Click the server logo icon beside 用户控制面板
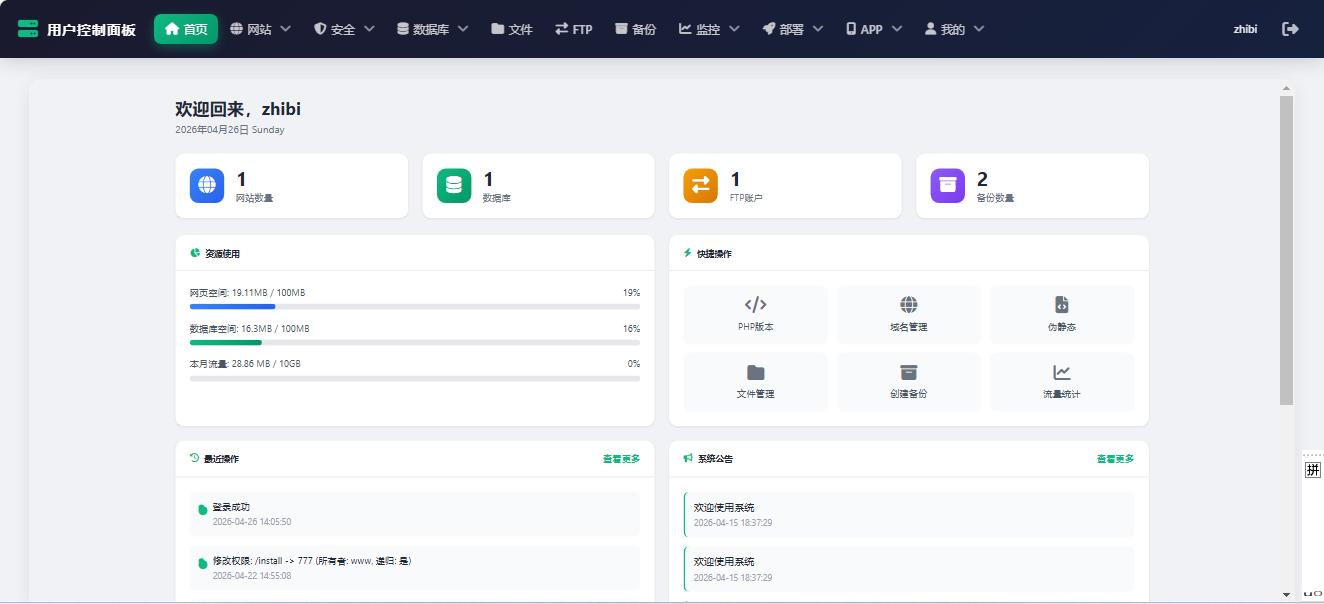The height and width of the screenshot is (604, 1324). point(28,29)
